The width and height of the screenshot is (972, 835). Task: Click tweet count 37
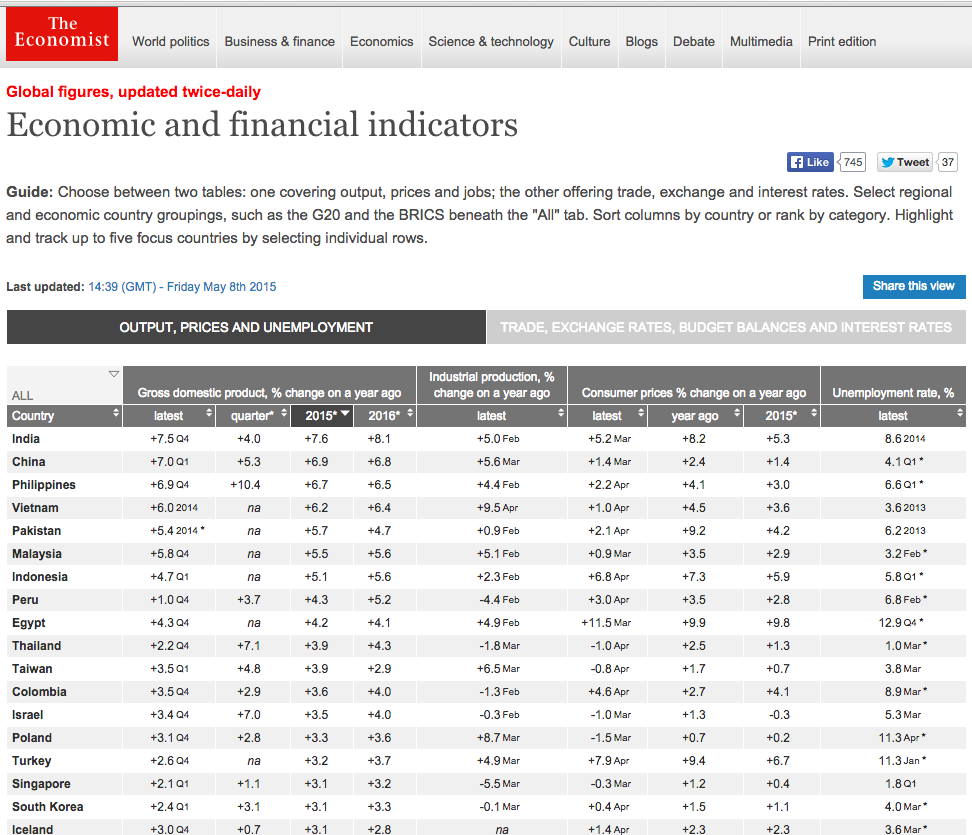click(x=947, y=162)
